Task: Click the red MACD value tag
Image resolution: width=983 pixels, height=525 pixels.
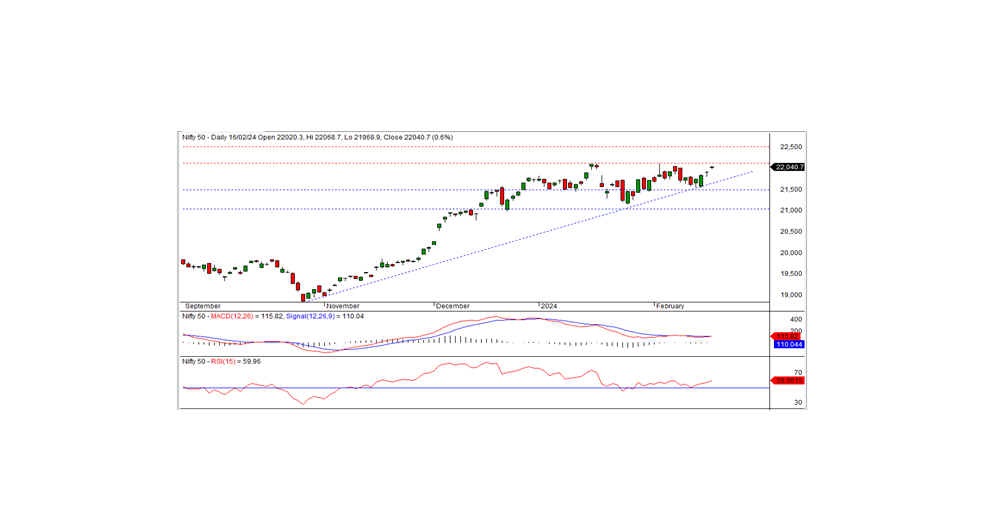Action: [x=788, y=335]
